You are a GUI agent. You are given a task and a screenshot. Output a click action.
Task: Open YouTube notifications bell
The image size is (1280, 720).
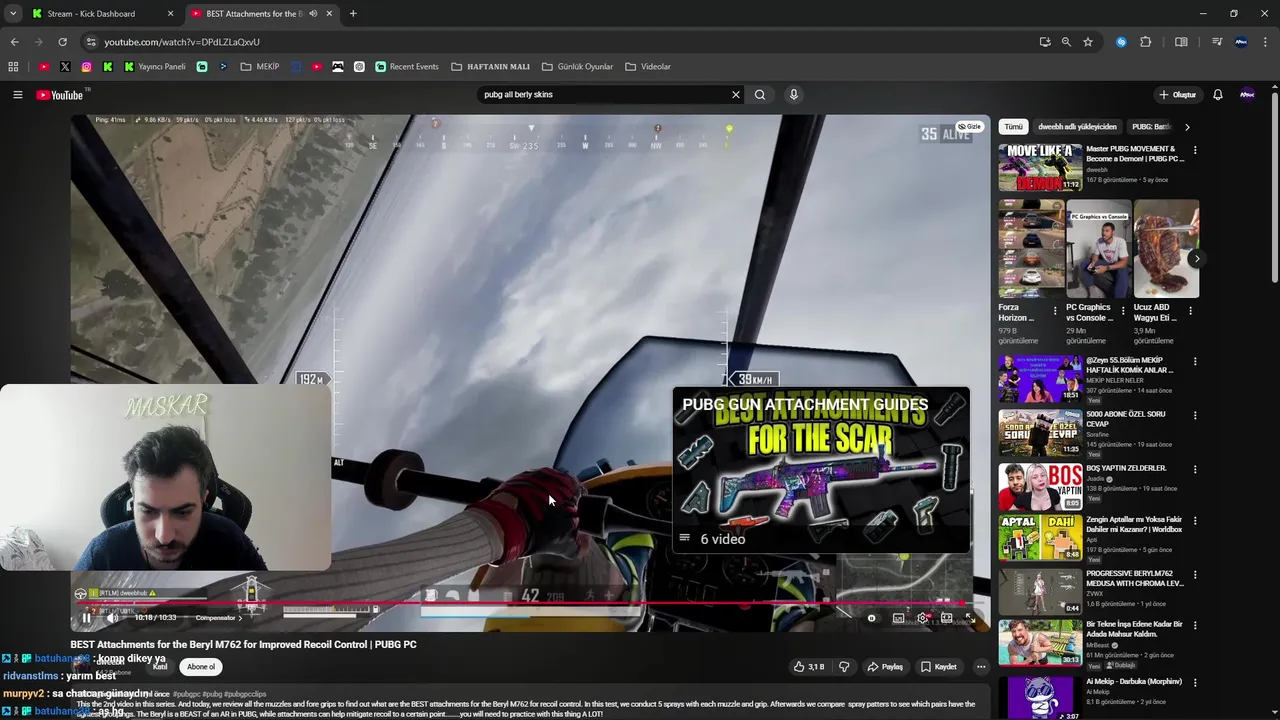click(x=1218, y=95)
